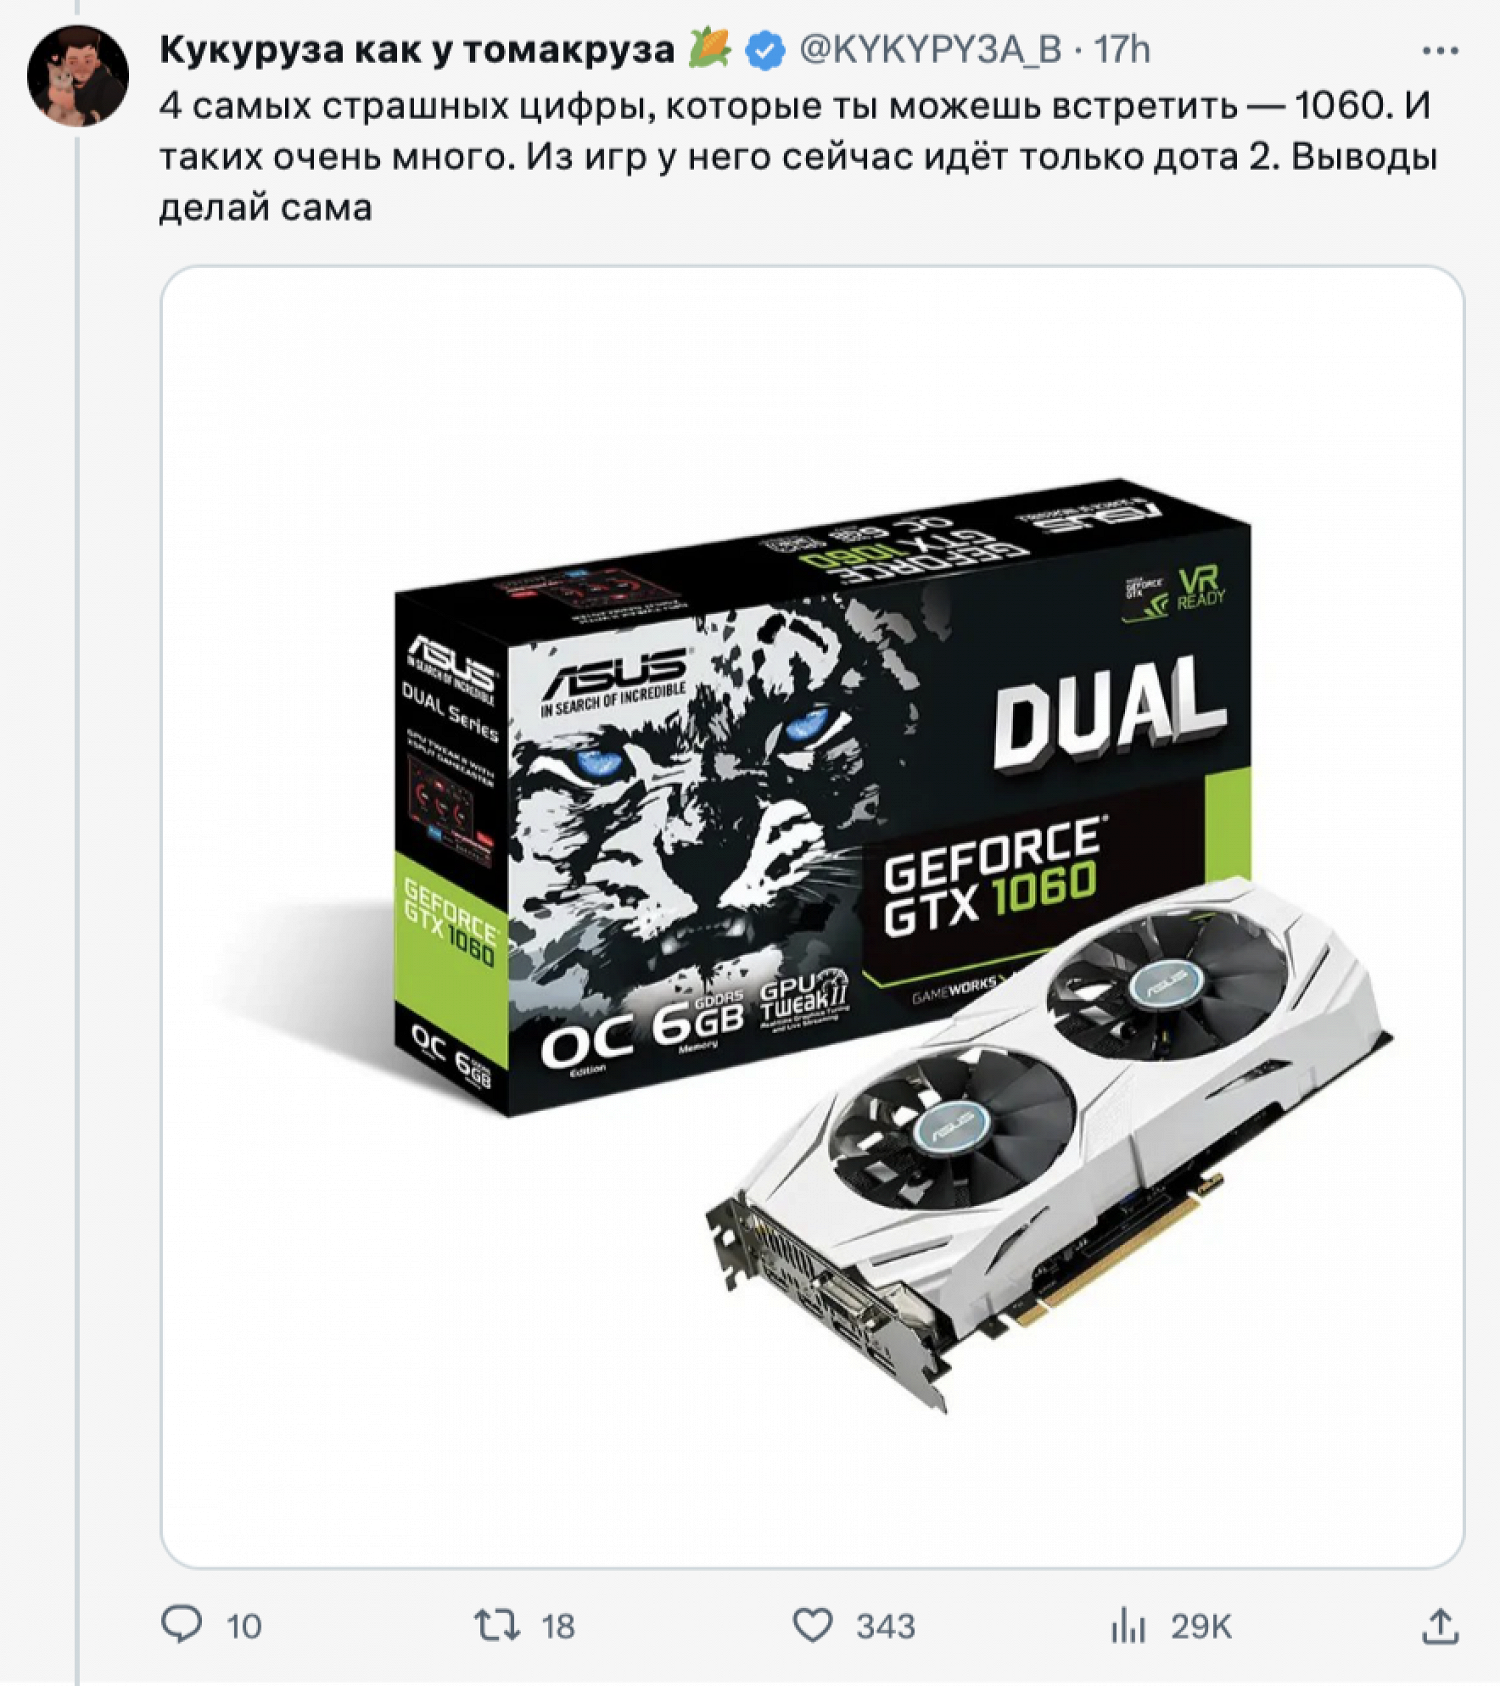Click the blue verified checkmark badge
Screen dimensions: 1500x1686
[765, 51]
